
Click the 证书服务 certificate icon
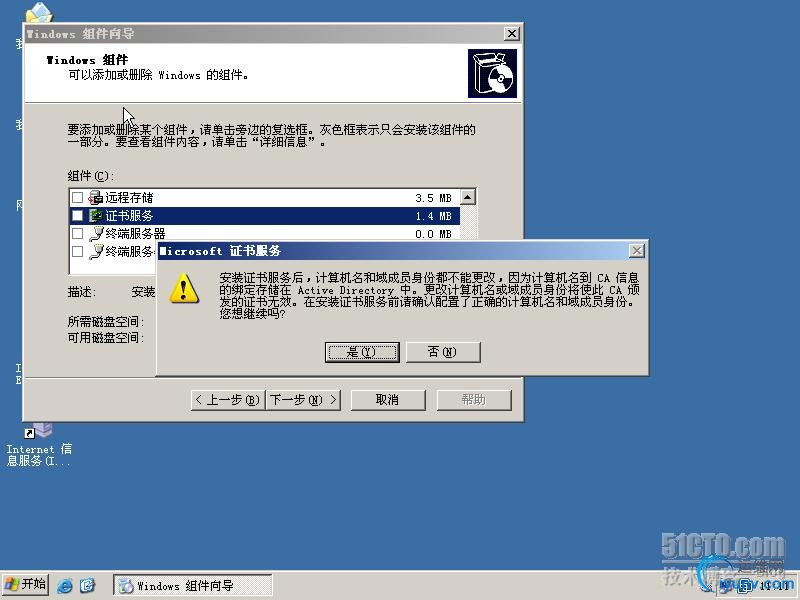pos(95,216)
